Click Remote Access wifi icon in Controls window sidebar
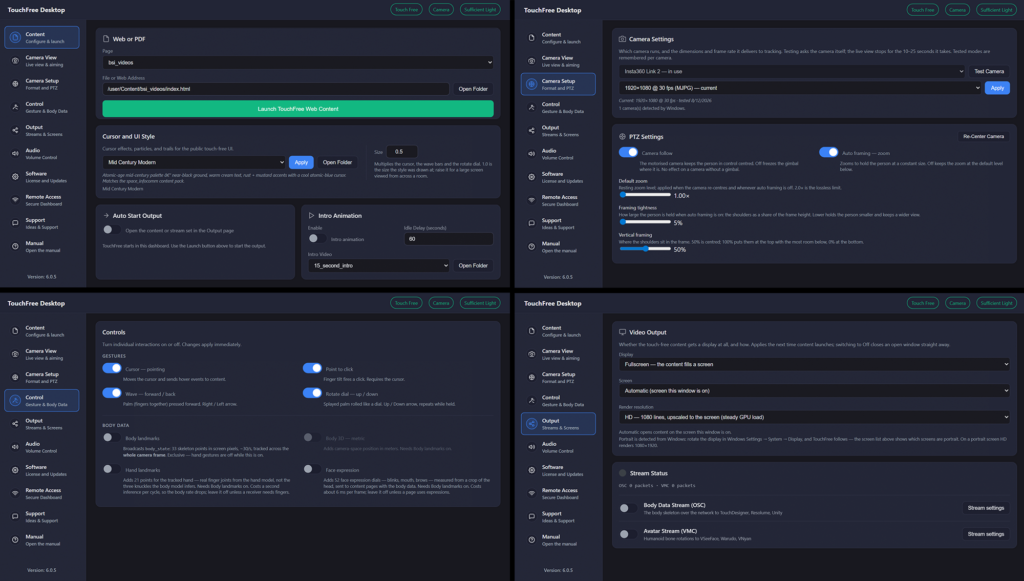1024x581 pixels. (15, 493)
